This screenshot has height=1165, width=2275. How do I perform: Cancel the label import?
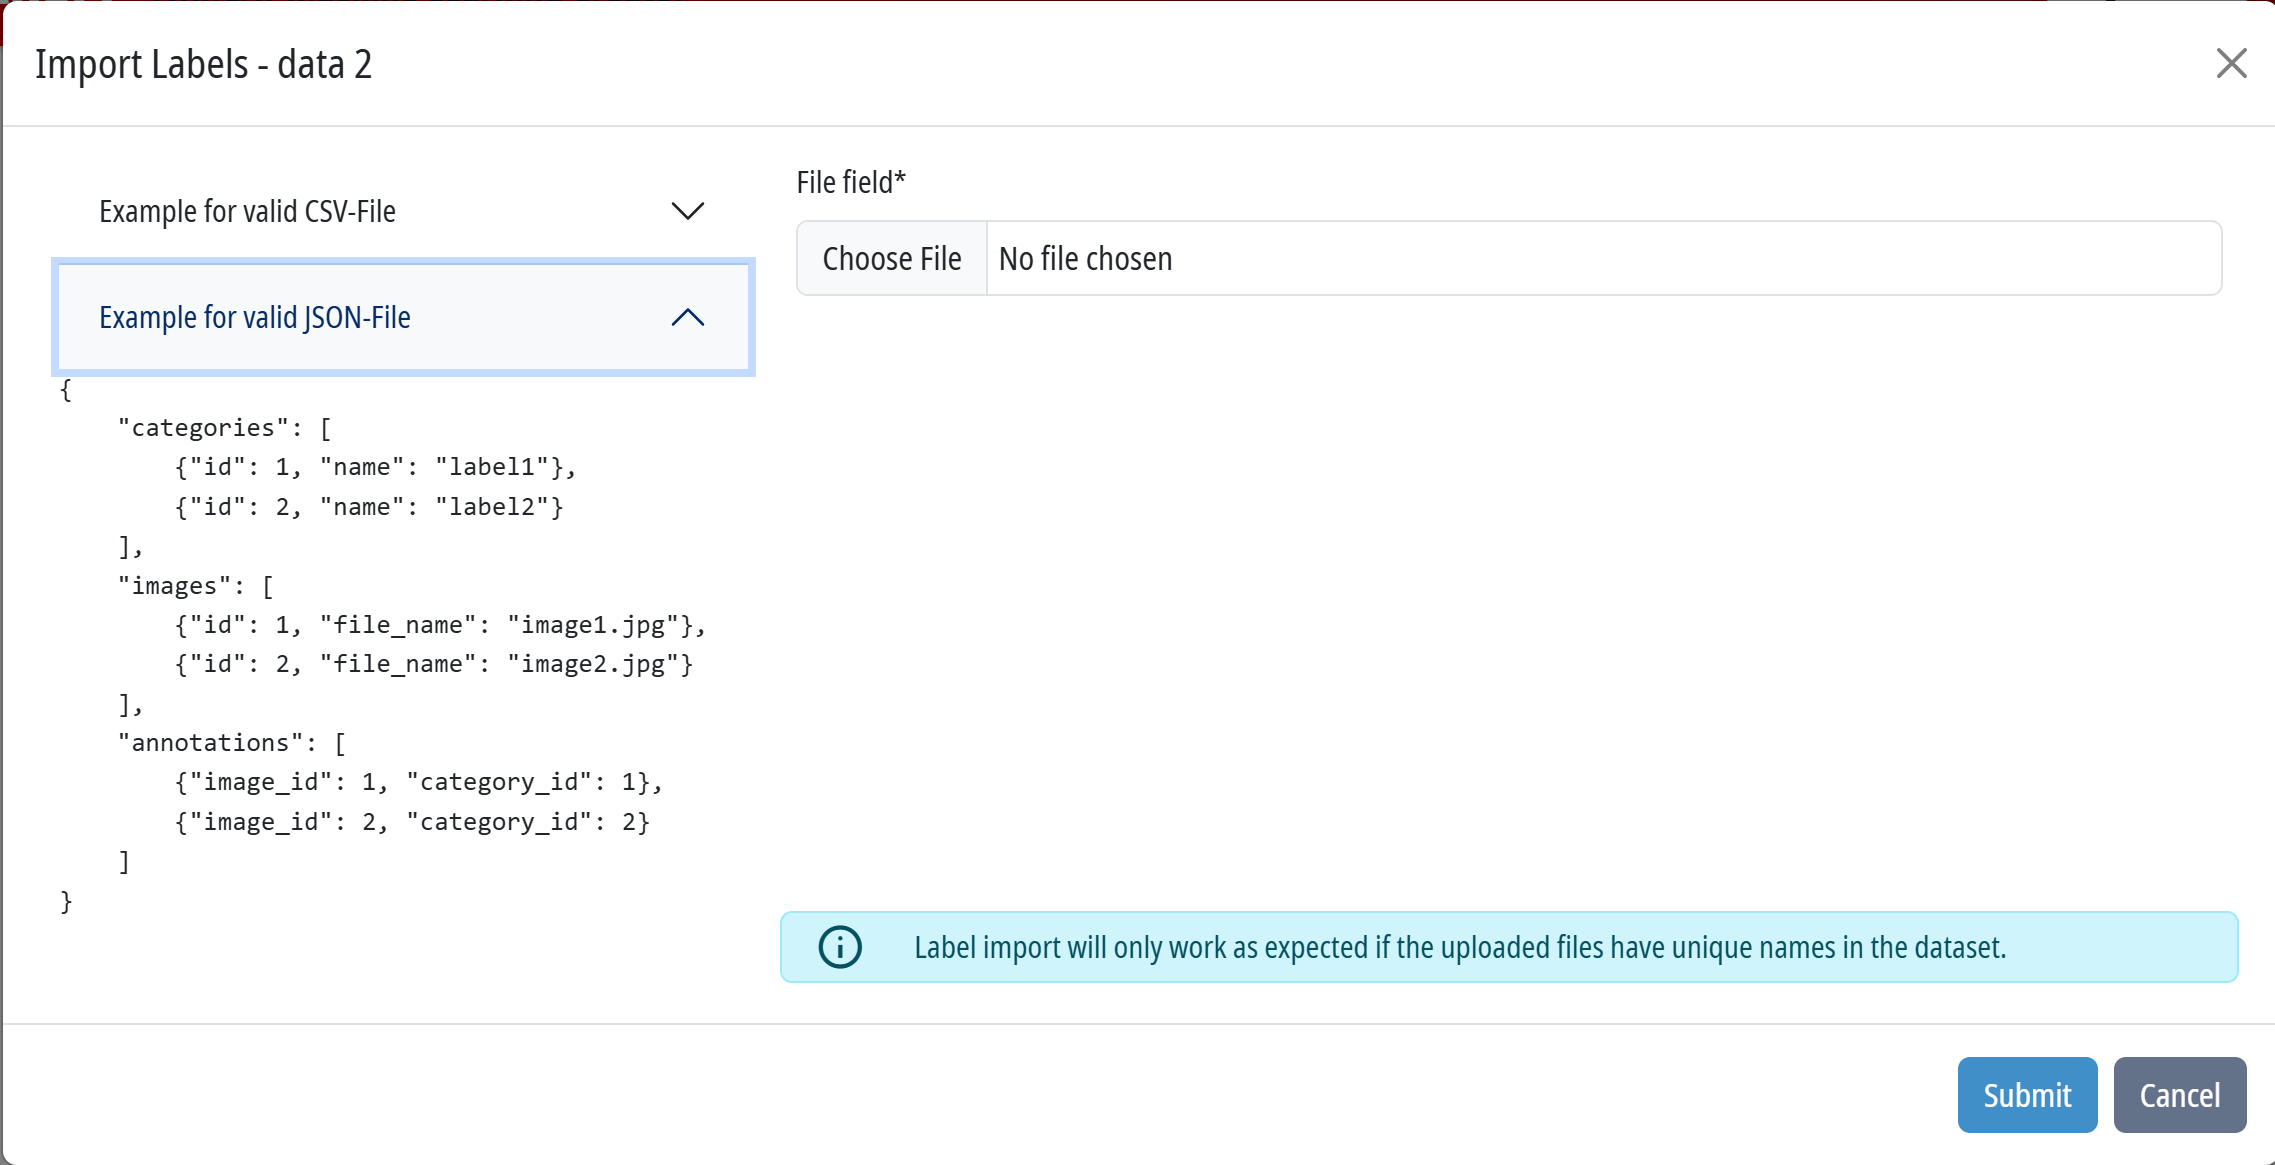2180,1095
